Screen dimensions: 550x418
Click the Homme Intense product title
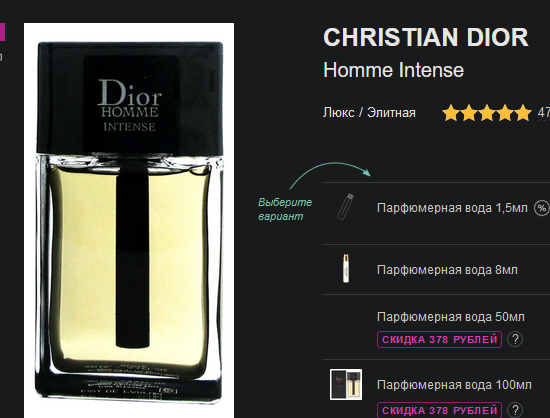(394, 70)
